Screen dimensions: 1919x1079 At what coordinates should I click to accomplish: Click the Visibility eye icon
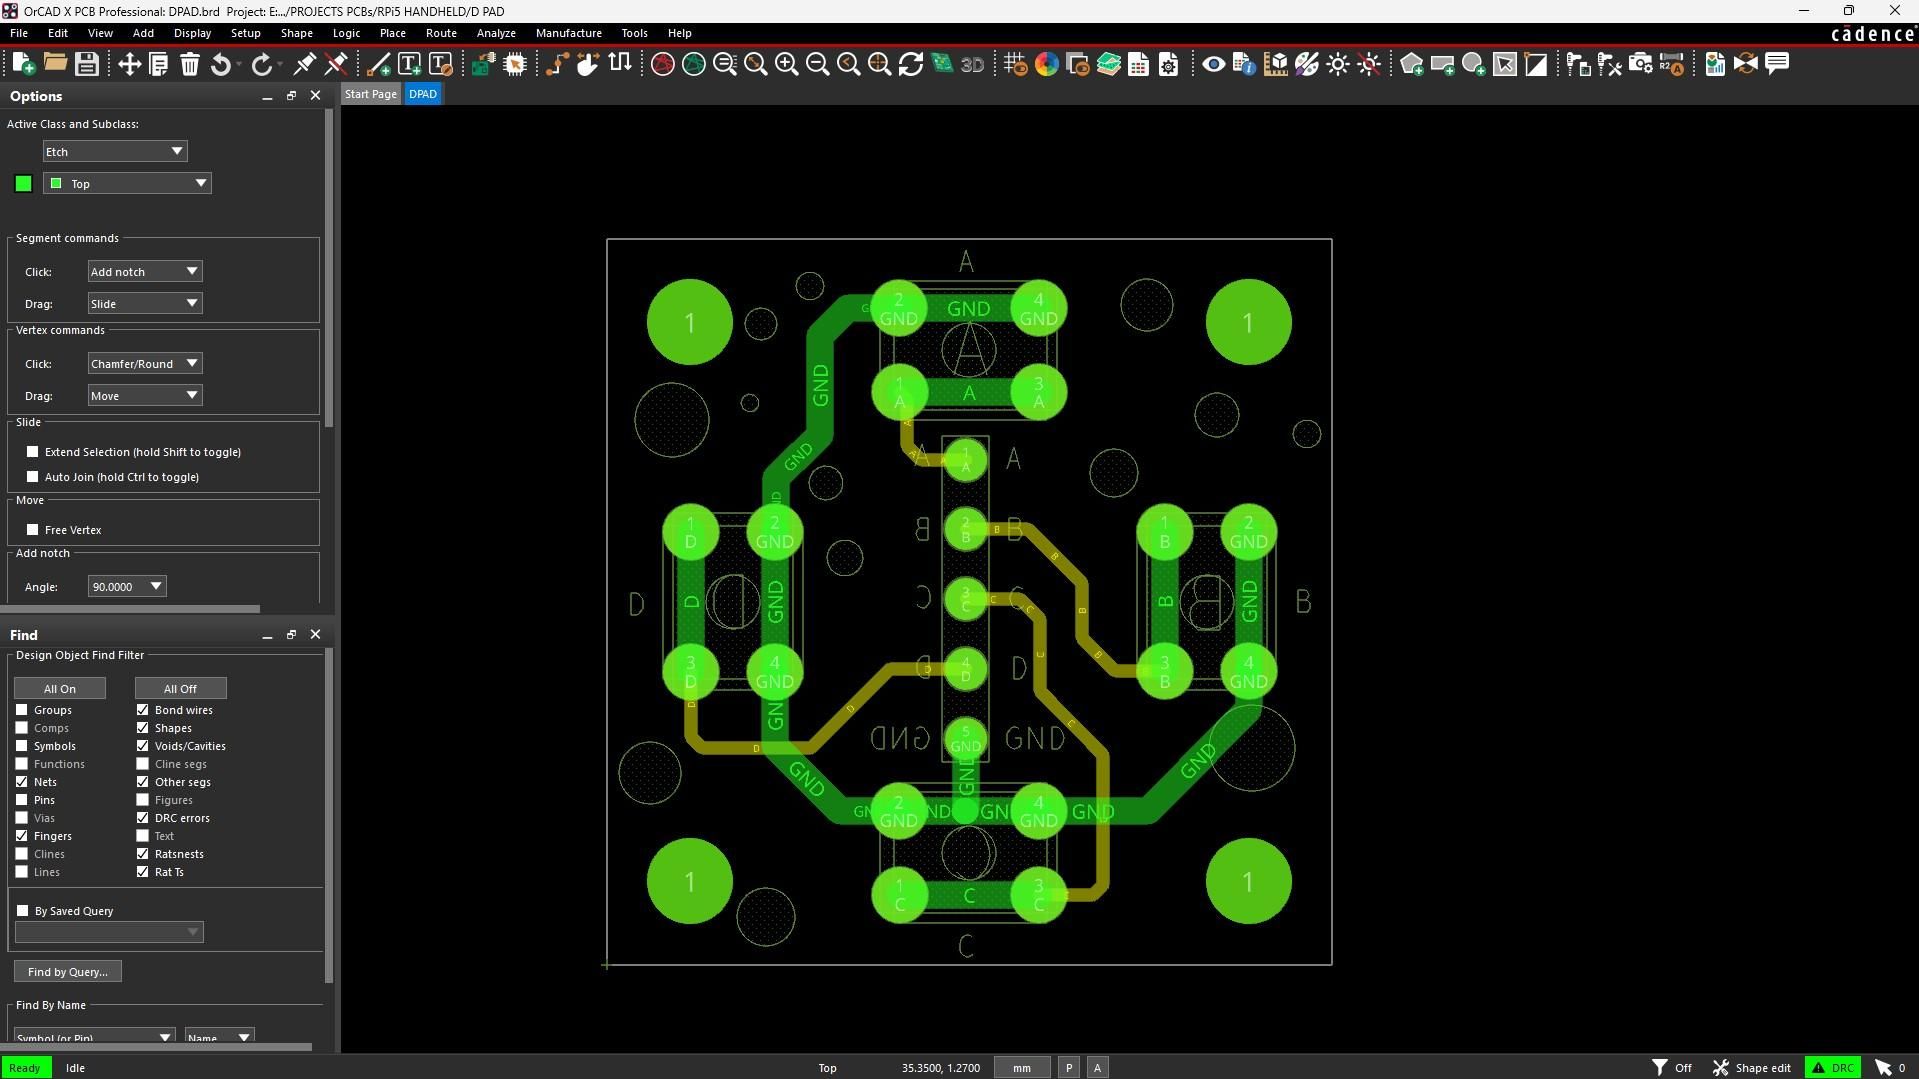click(x=1213, y=64)
